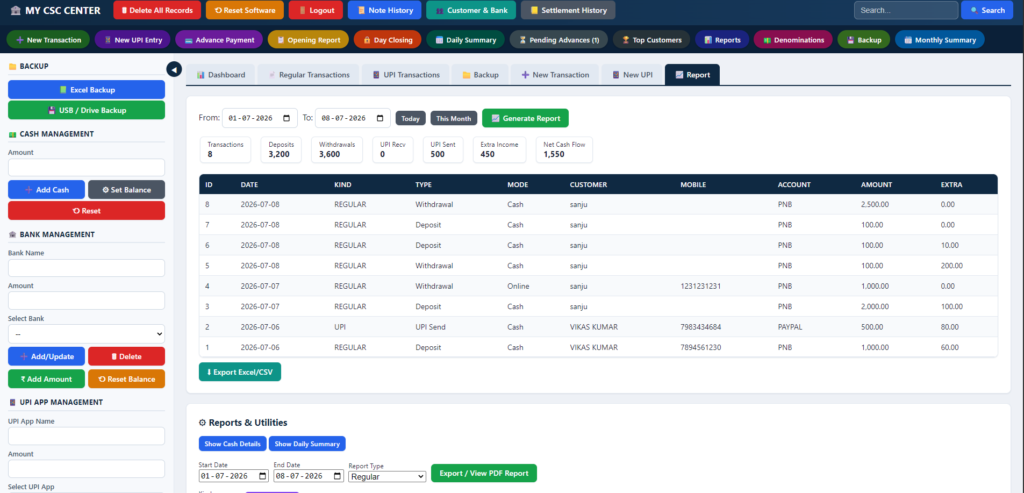
Task: Click the Export Excel/CSV button
Action: (240, 372)
